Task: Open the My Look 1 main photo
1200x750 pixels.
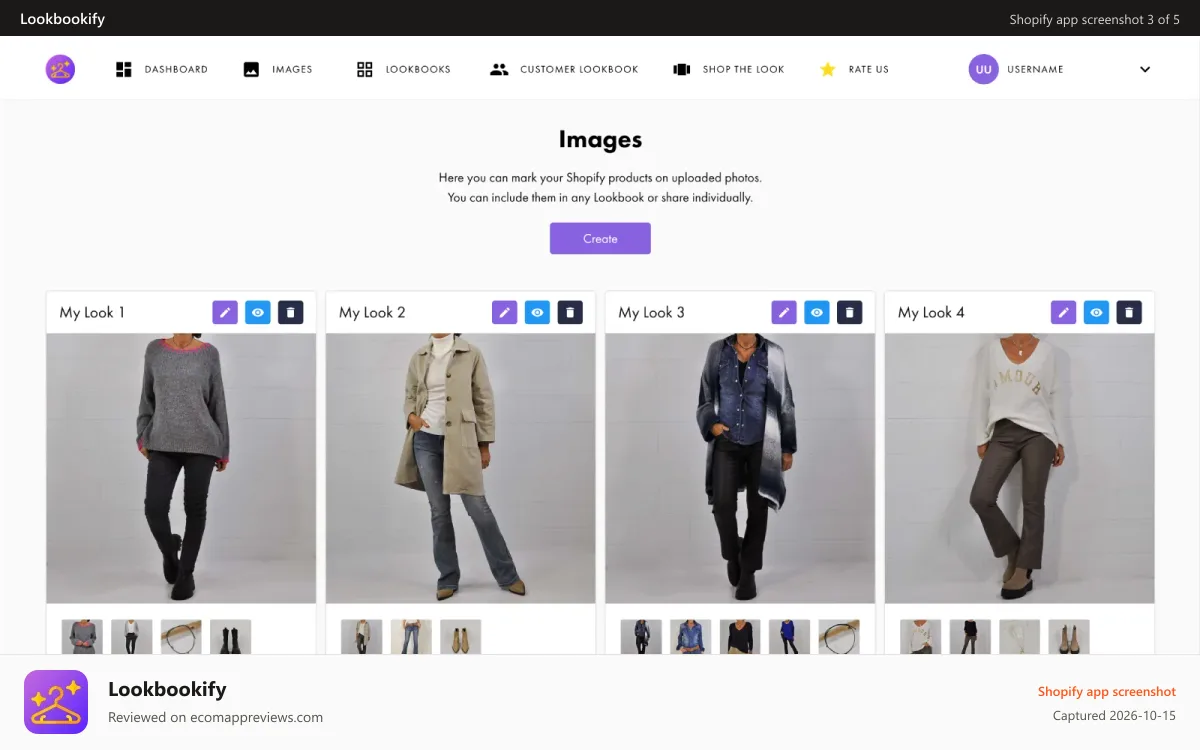Action: 181,468
